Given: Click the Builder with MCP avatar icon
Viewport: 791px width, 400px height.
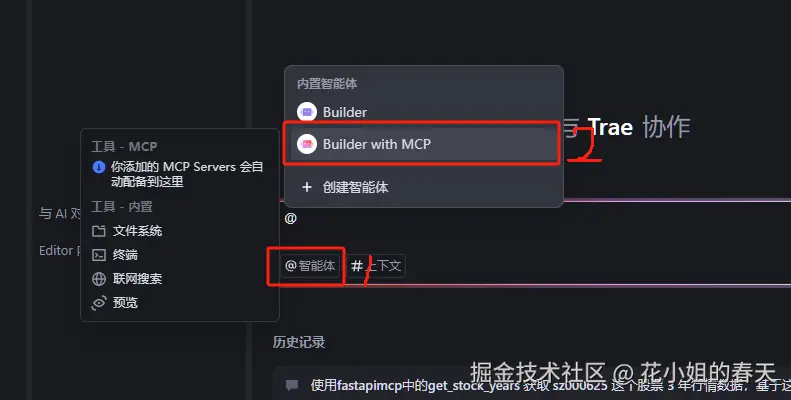Looking at the screenshot, I should click(307, 144).
